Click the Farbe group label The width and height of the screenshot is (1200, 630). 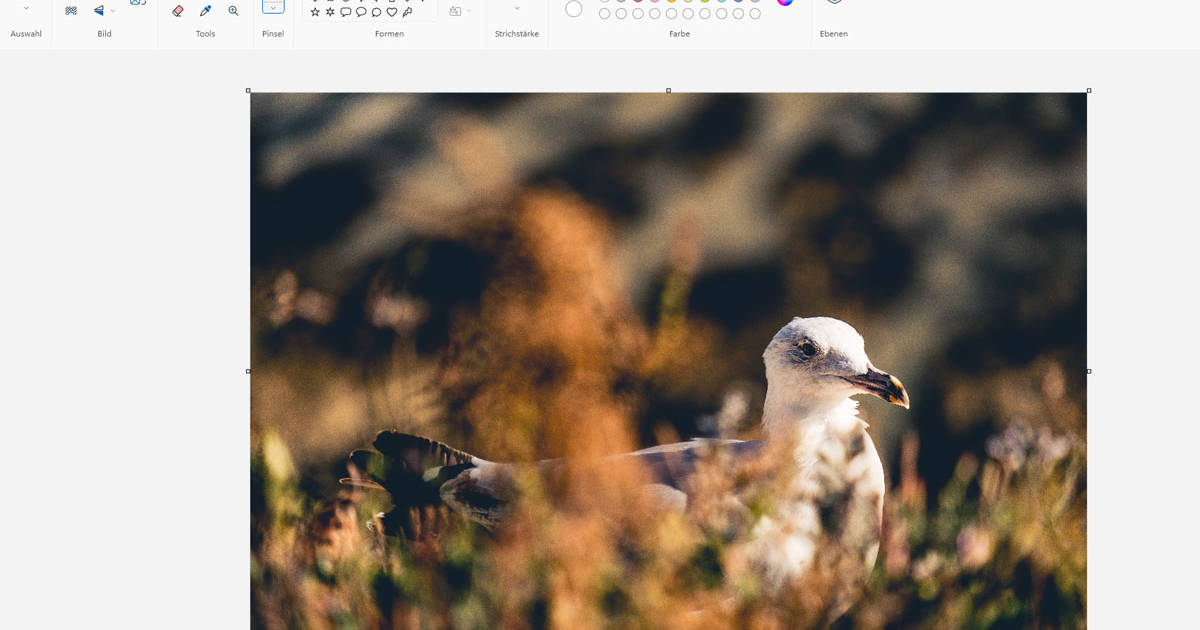[x=680, y=34]
